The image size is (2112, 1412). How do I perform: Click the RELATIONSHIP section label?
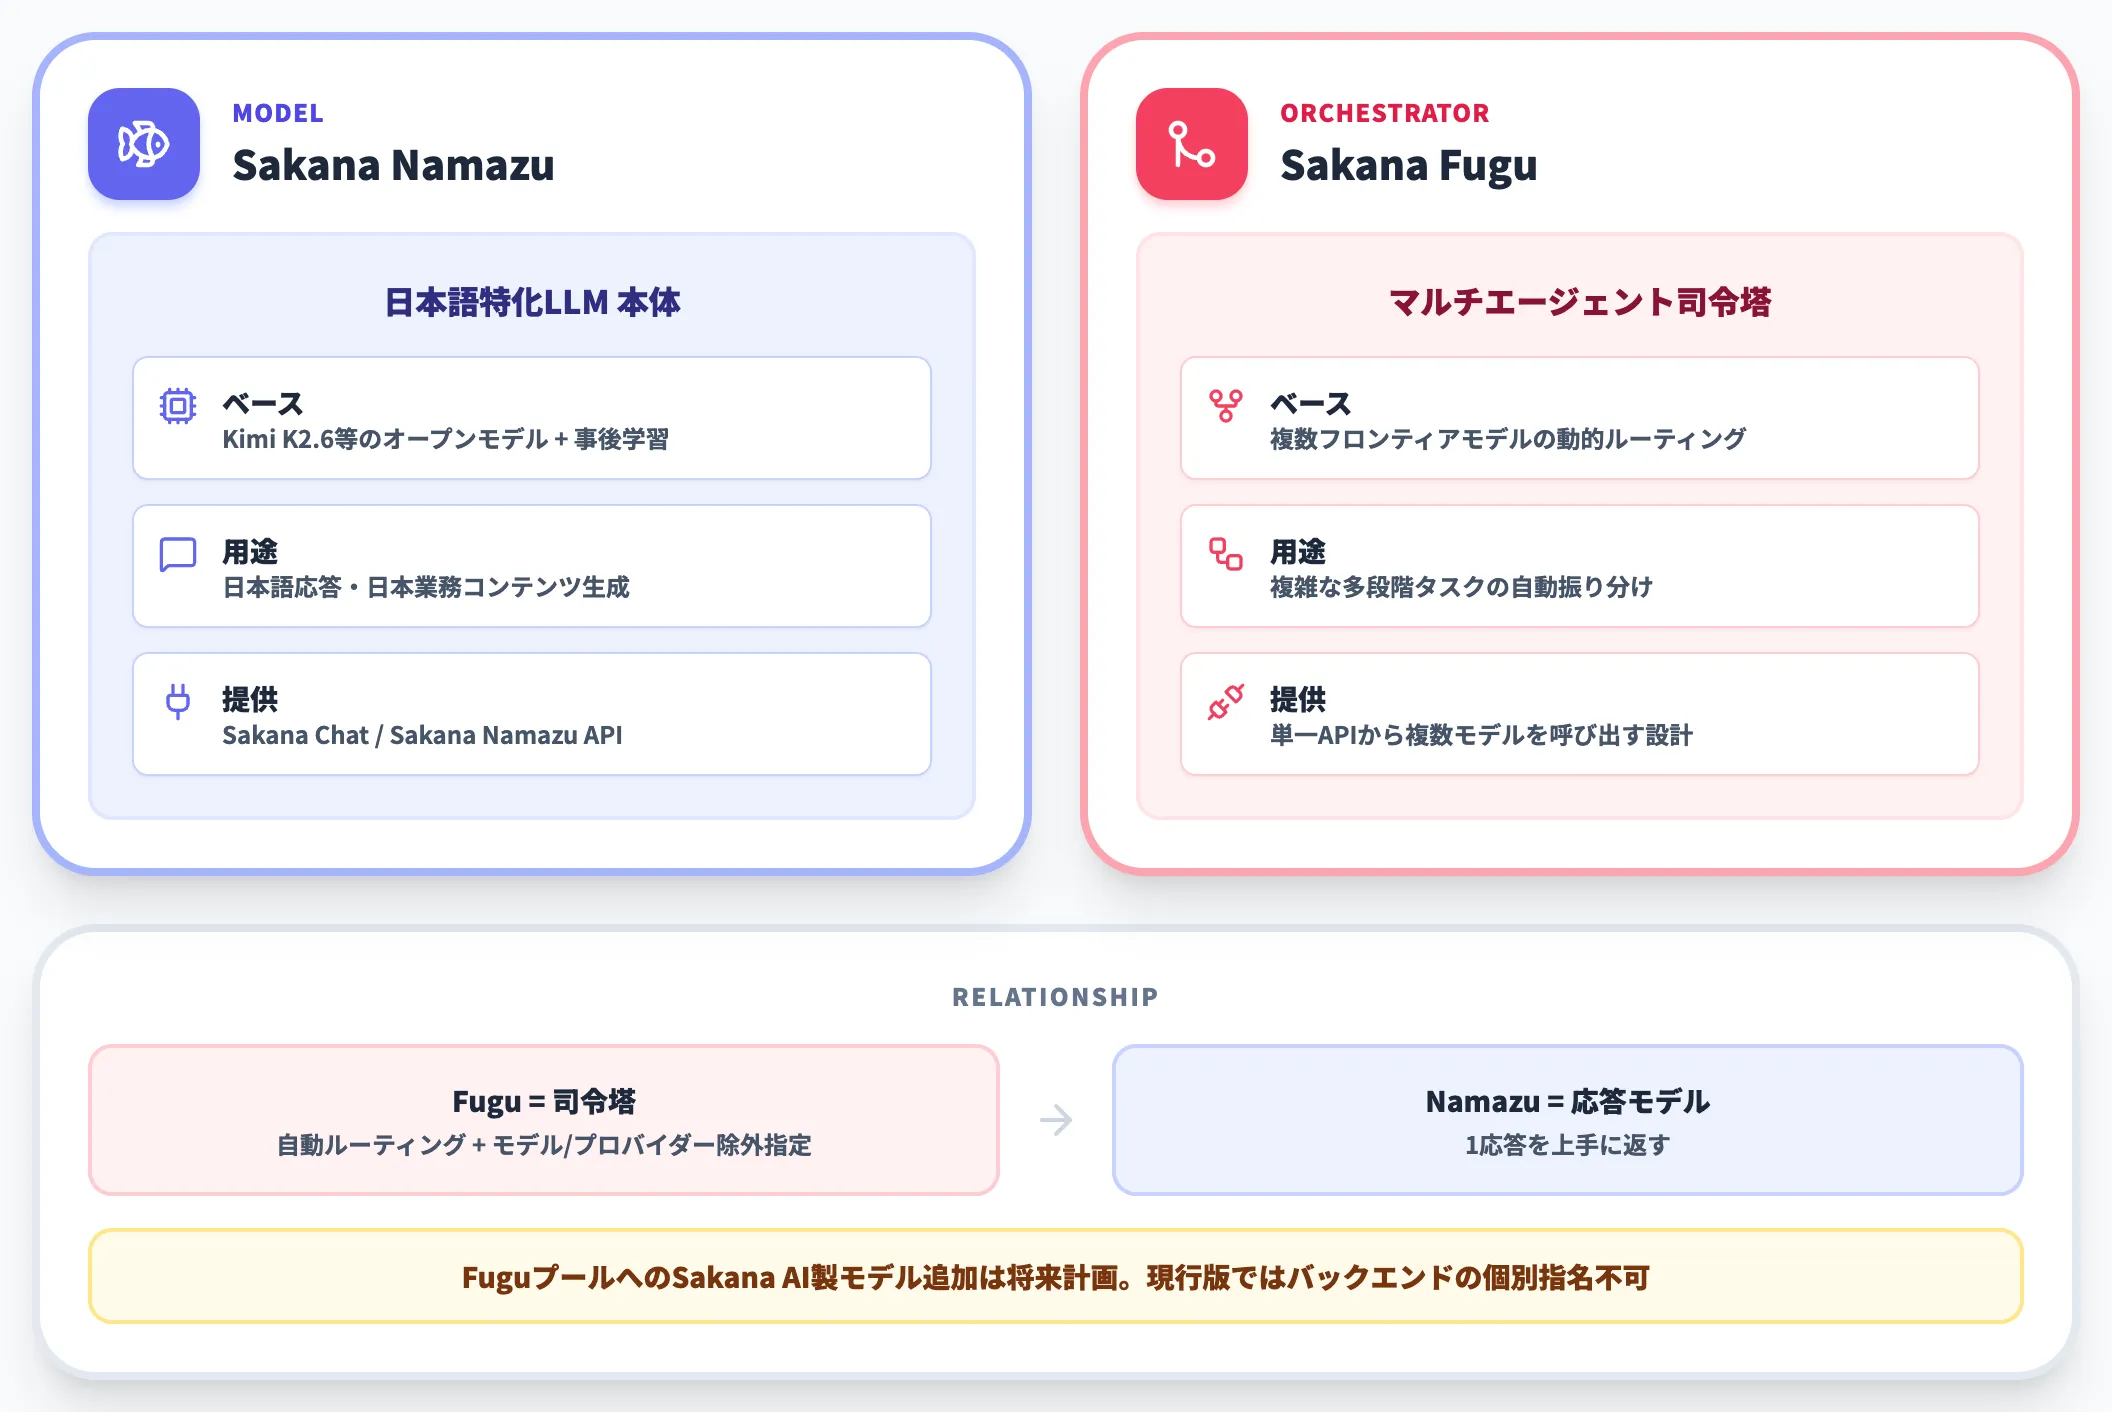coord(1056,997)
